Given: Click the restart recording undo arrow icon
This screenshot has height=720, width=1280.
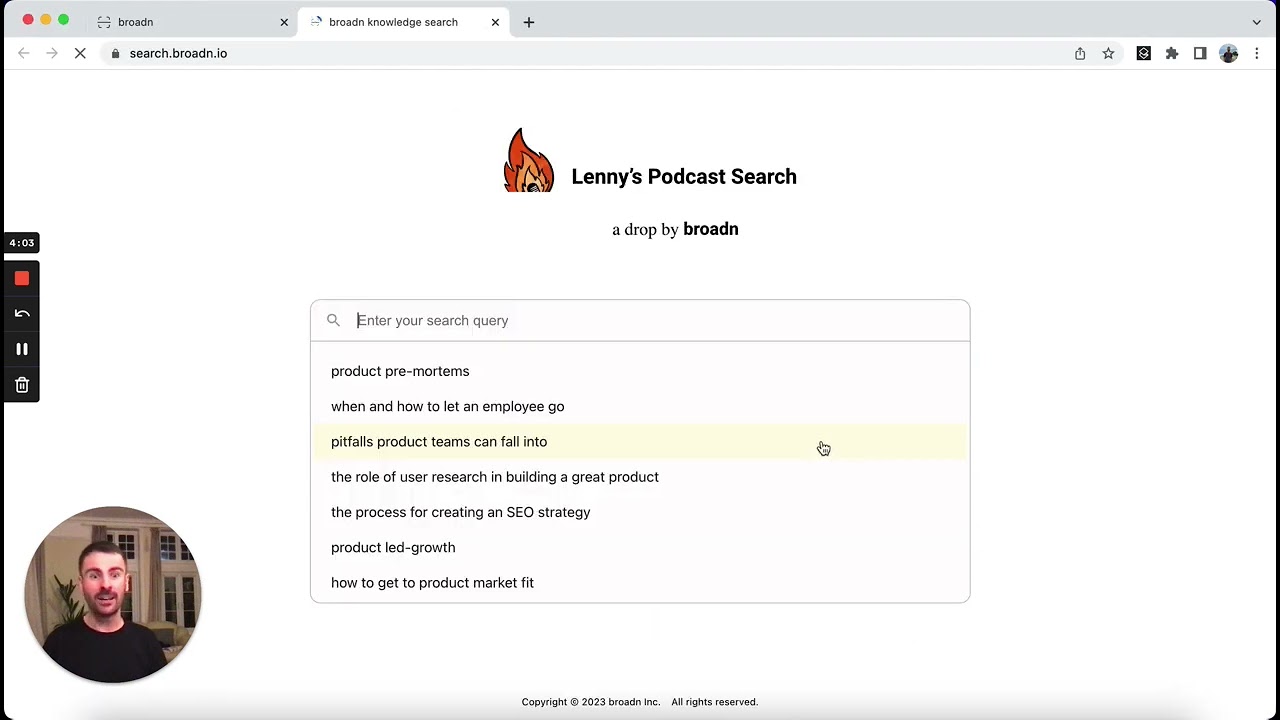Looking at the screenshot, I should click(22, 314).
